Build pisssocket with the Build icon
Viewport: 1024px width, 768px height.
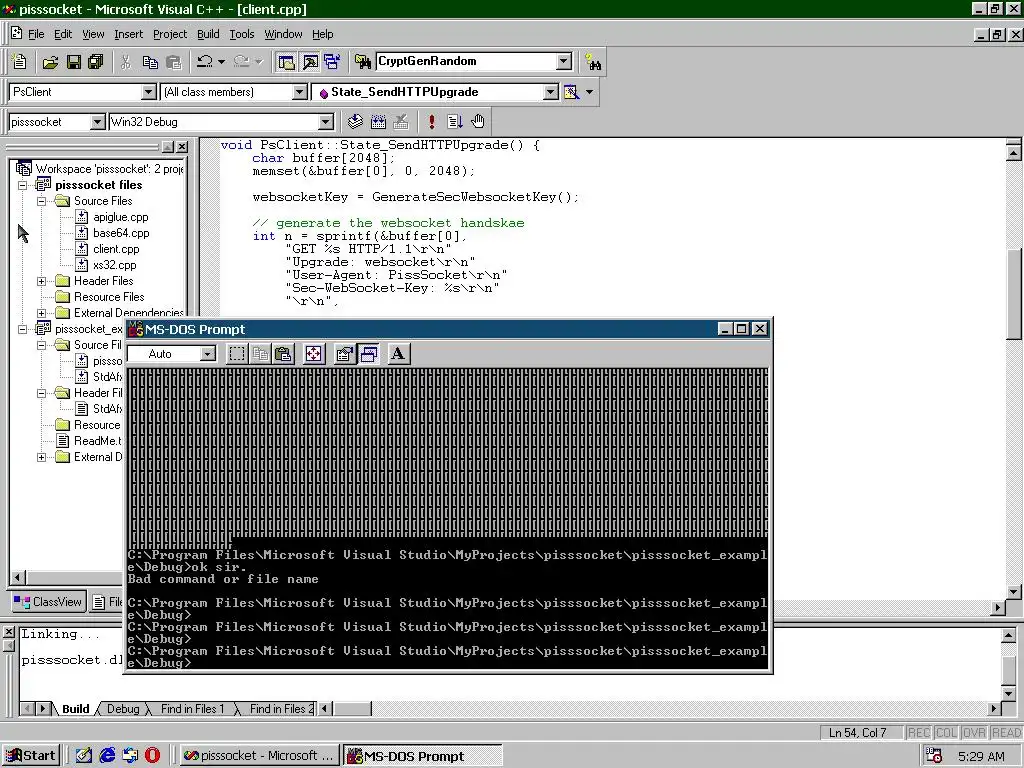378,121
